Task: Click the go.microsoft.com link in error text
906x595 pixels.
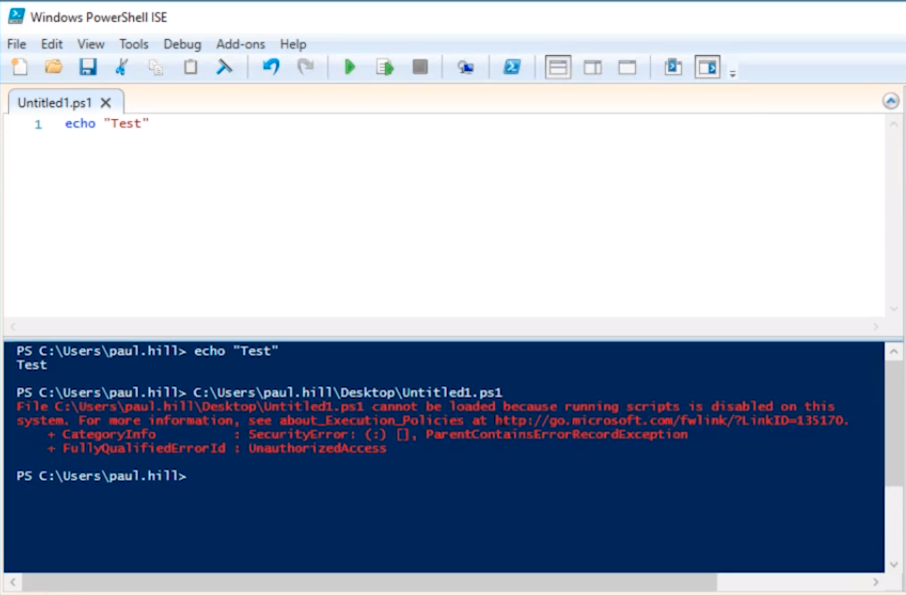Action: (x=671, y=420)
